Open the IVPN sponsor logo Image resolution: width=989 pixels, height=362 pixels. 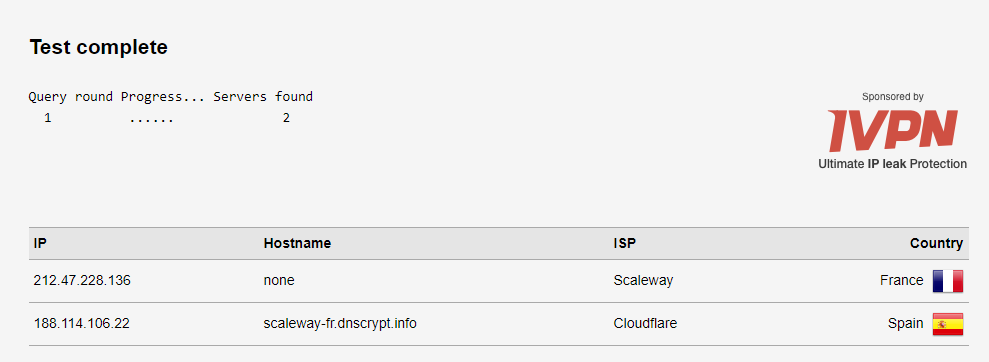coord(892,131)
